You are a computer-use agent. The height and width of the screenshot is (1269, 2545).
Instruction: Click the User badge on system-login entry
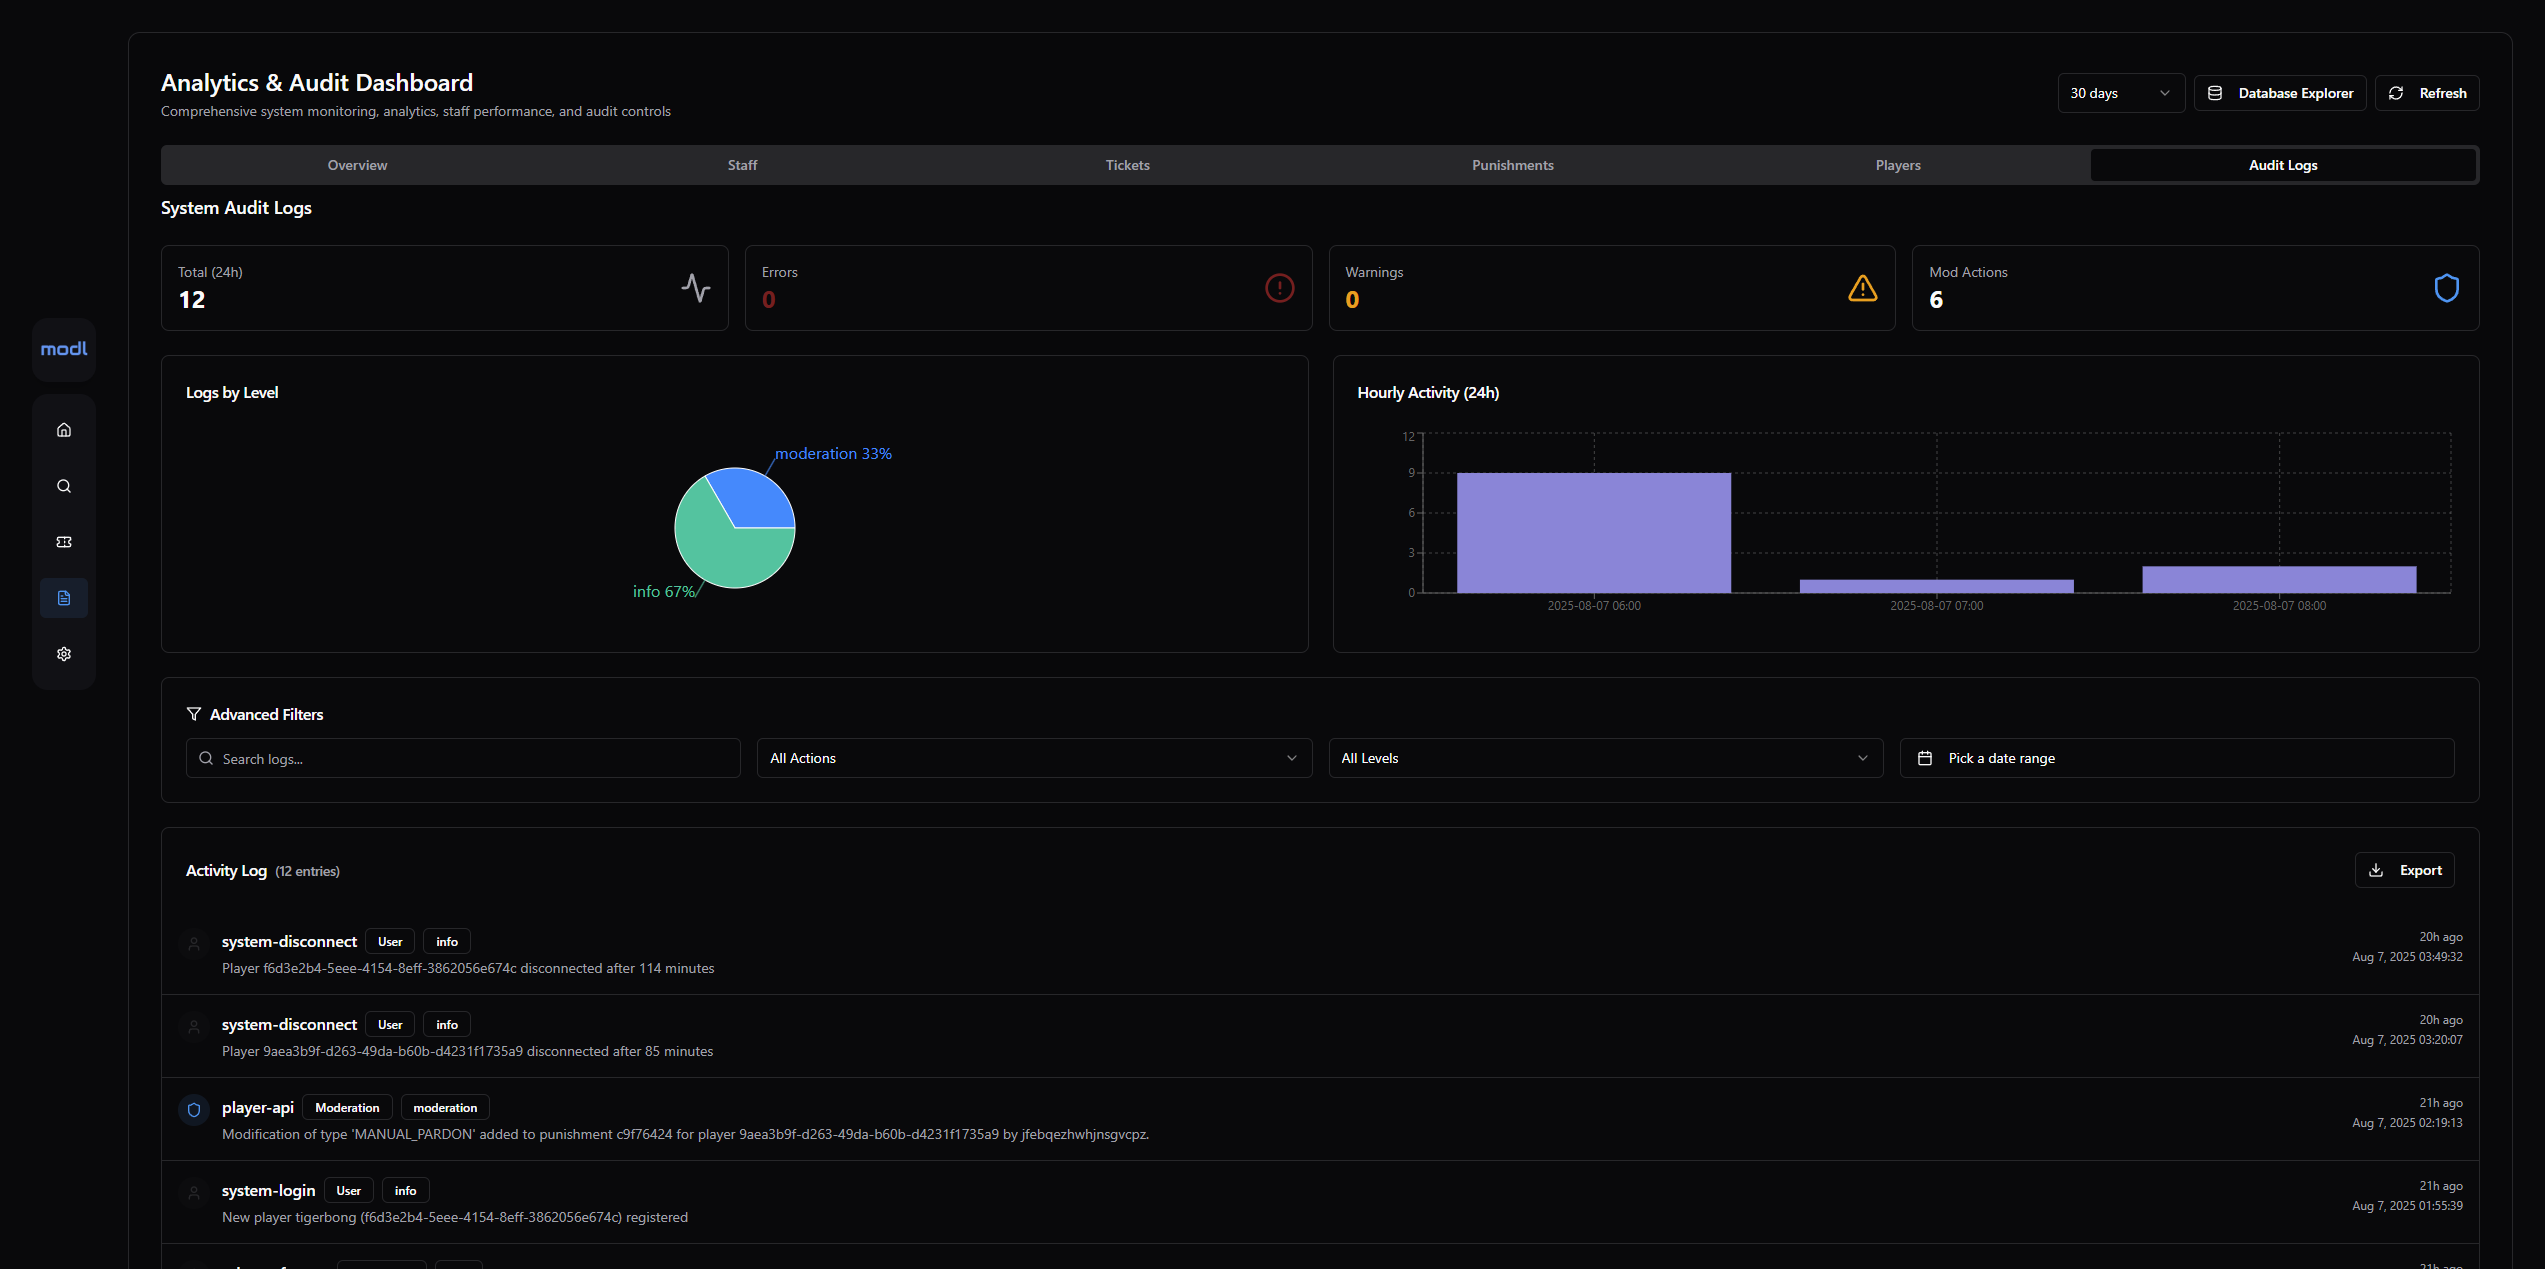(x=348, y=1190)
